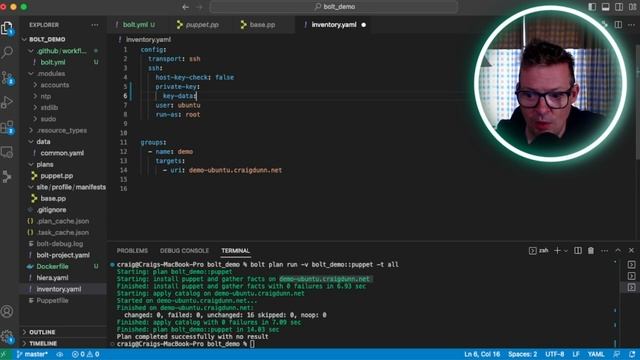Open the Source Control view
Image resolution: width=640 pixels, height=360 pixels.
point(7,78)
